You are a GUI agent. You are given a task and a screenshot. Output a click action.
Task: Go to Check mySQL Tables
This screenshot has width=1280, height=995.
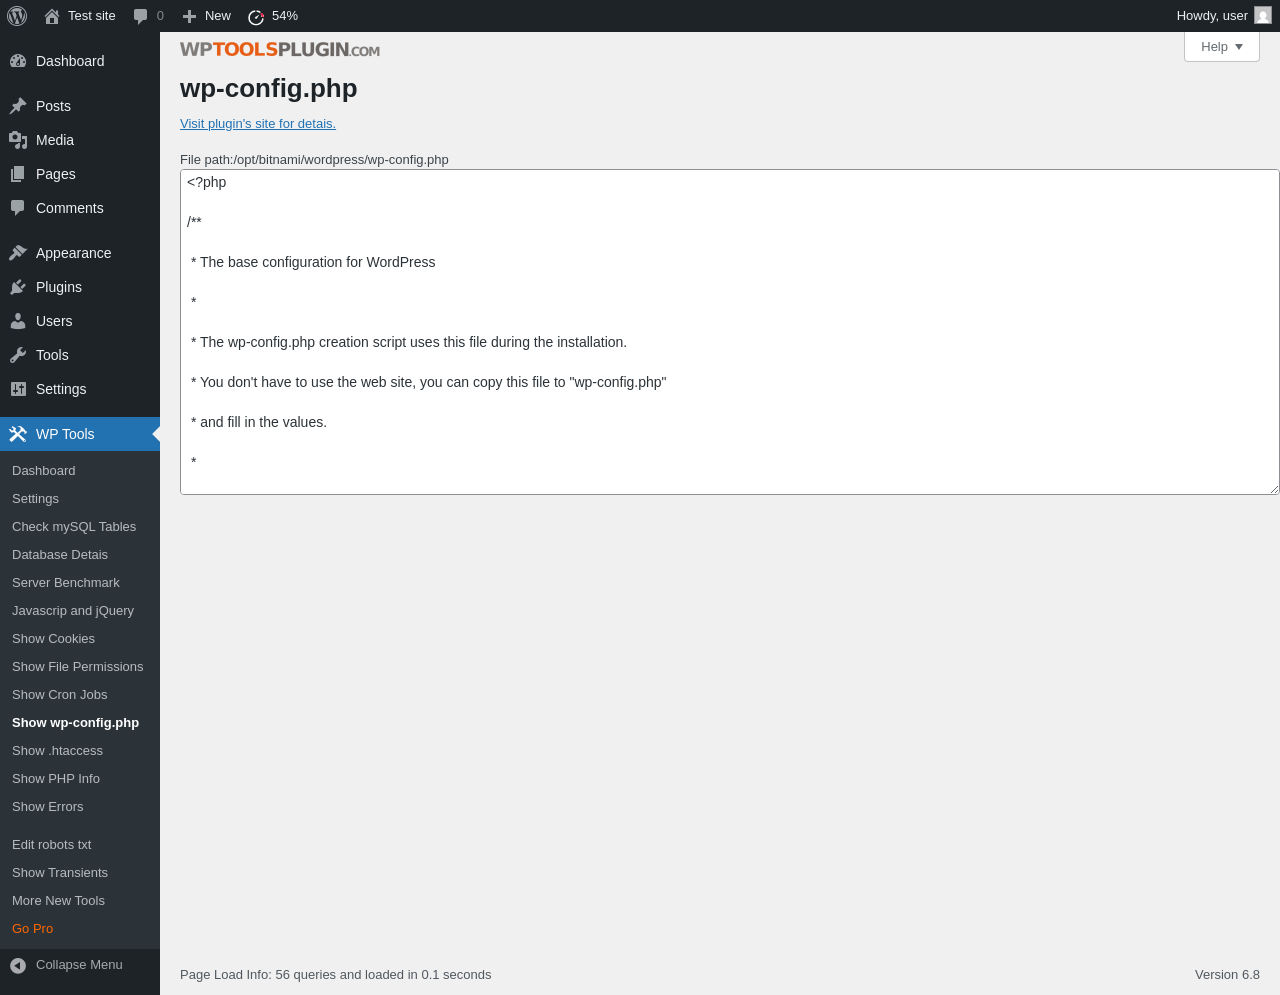(x=74, y=527)
